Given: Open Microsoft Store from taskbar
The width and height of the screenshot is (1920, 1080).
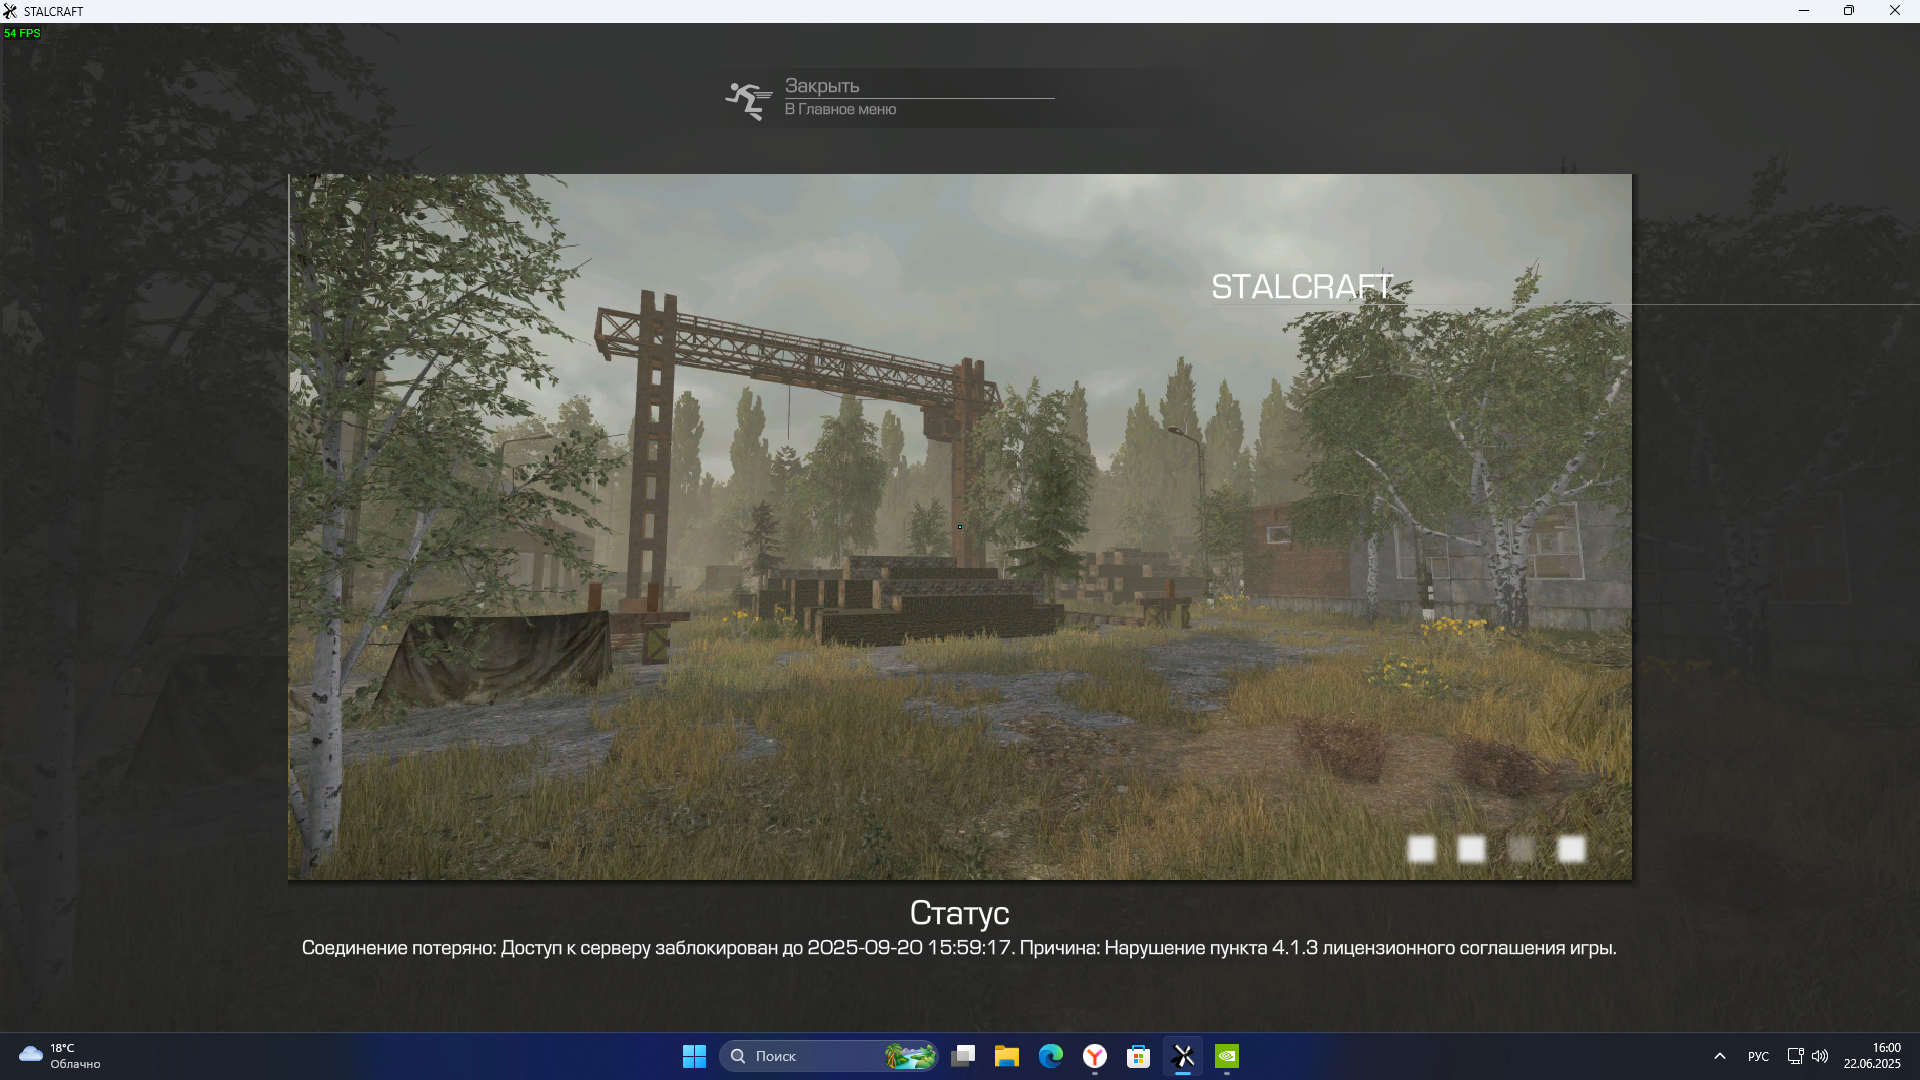Looking at the screenshot, I should click(x=1139, y=1056).
